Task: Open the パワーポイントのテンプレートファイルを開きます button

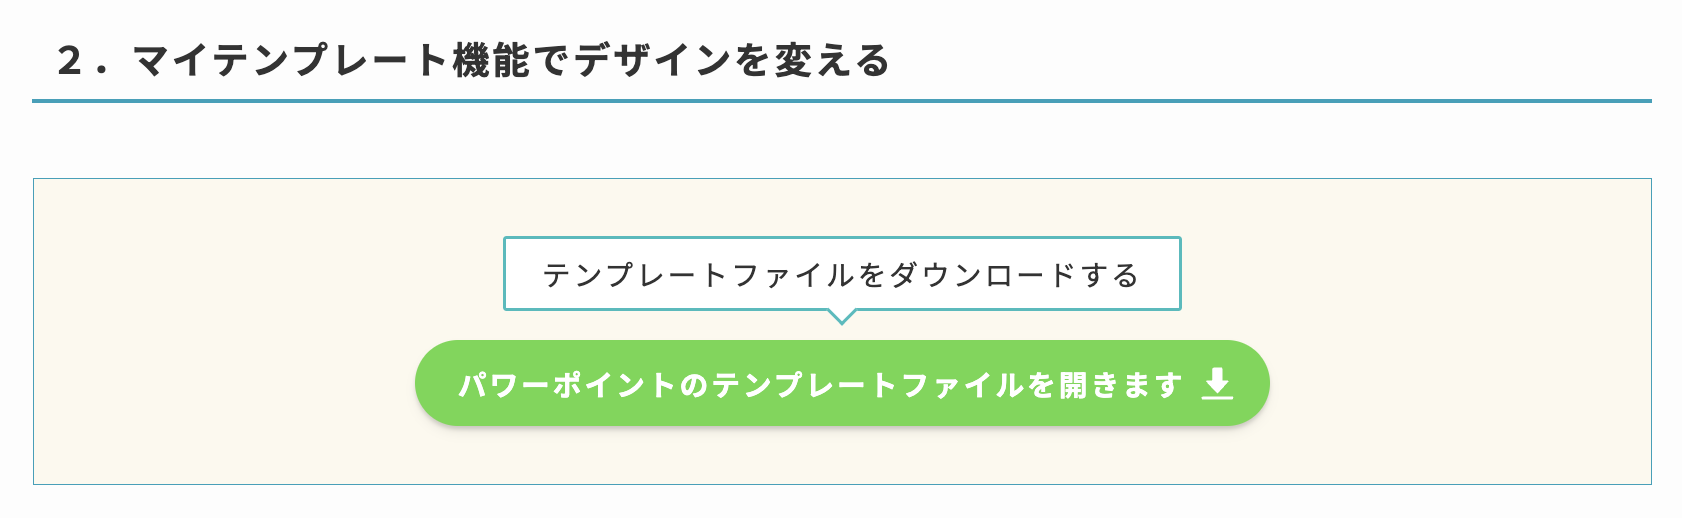Action: (x=842, y=383)
